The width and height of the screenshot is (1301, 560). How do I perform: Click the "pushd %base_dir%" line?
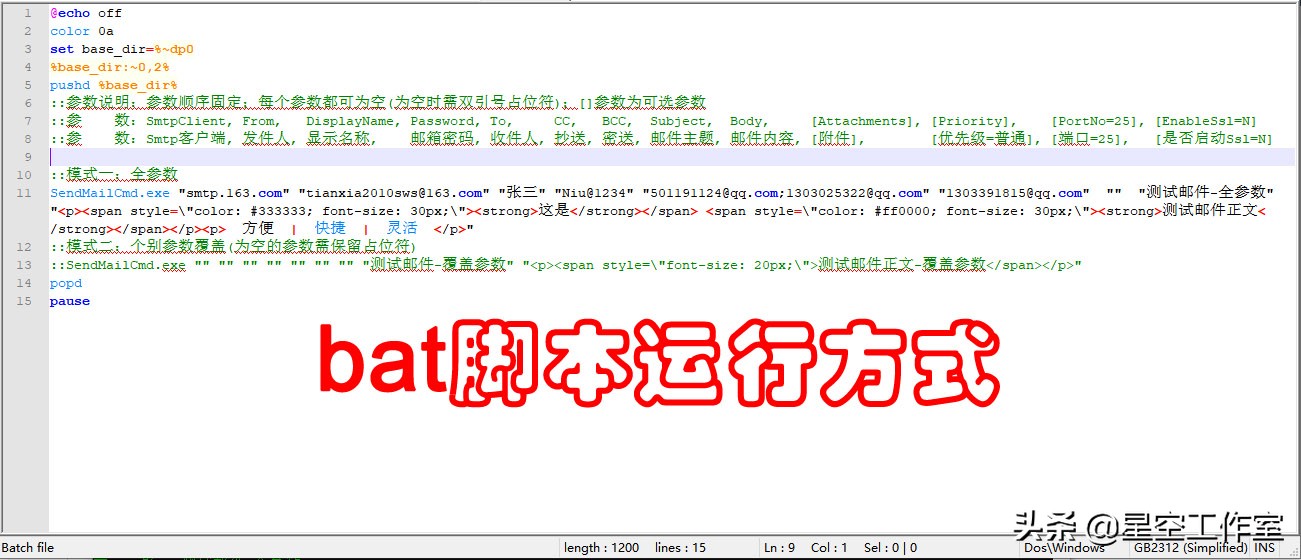point(114,85)
